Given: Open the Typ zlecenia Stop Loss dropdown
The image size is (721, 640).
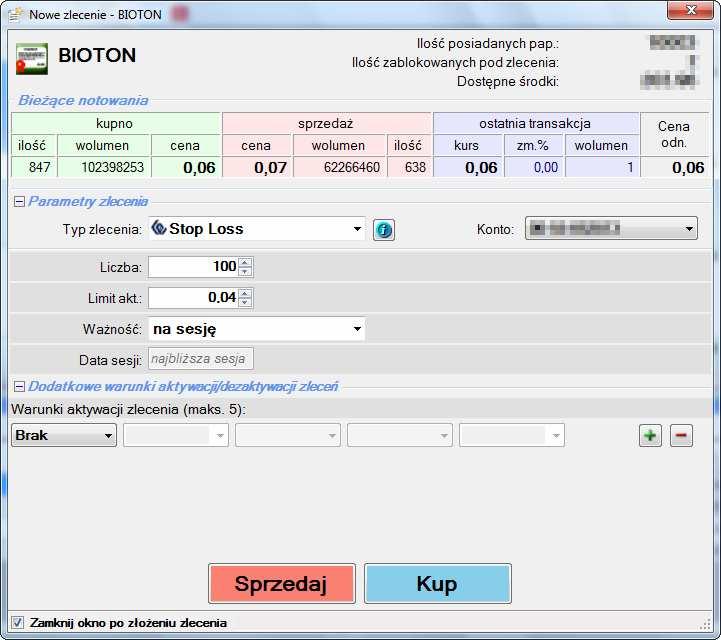Looking at the screenshot, I should [257, 229].
